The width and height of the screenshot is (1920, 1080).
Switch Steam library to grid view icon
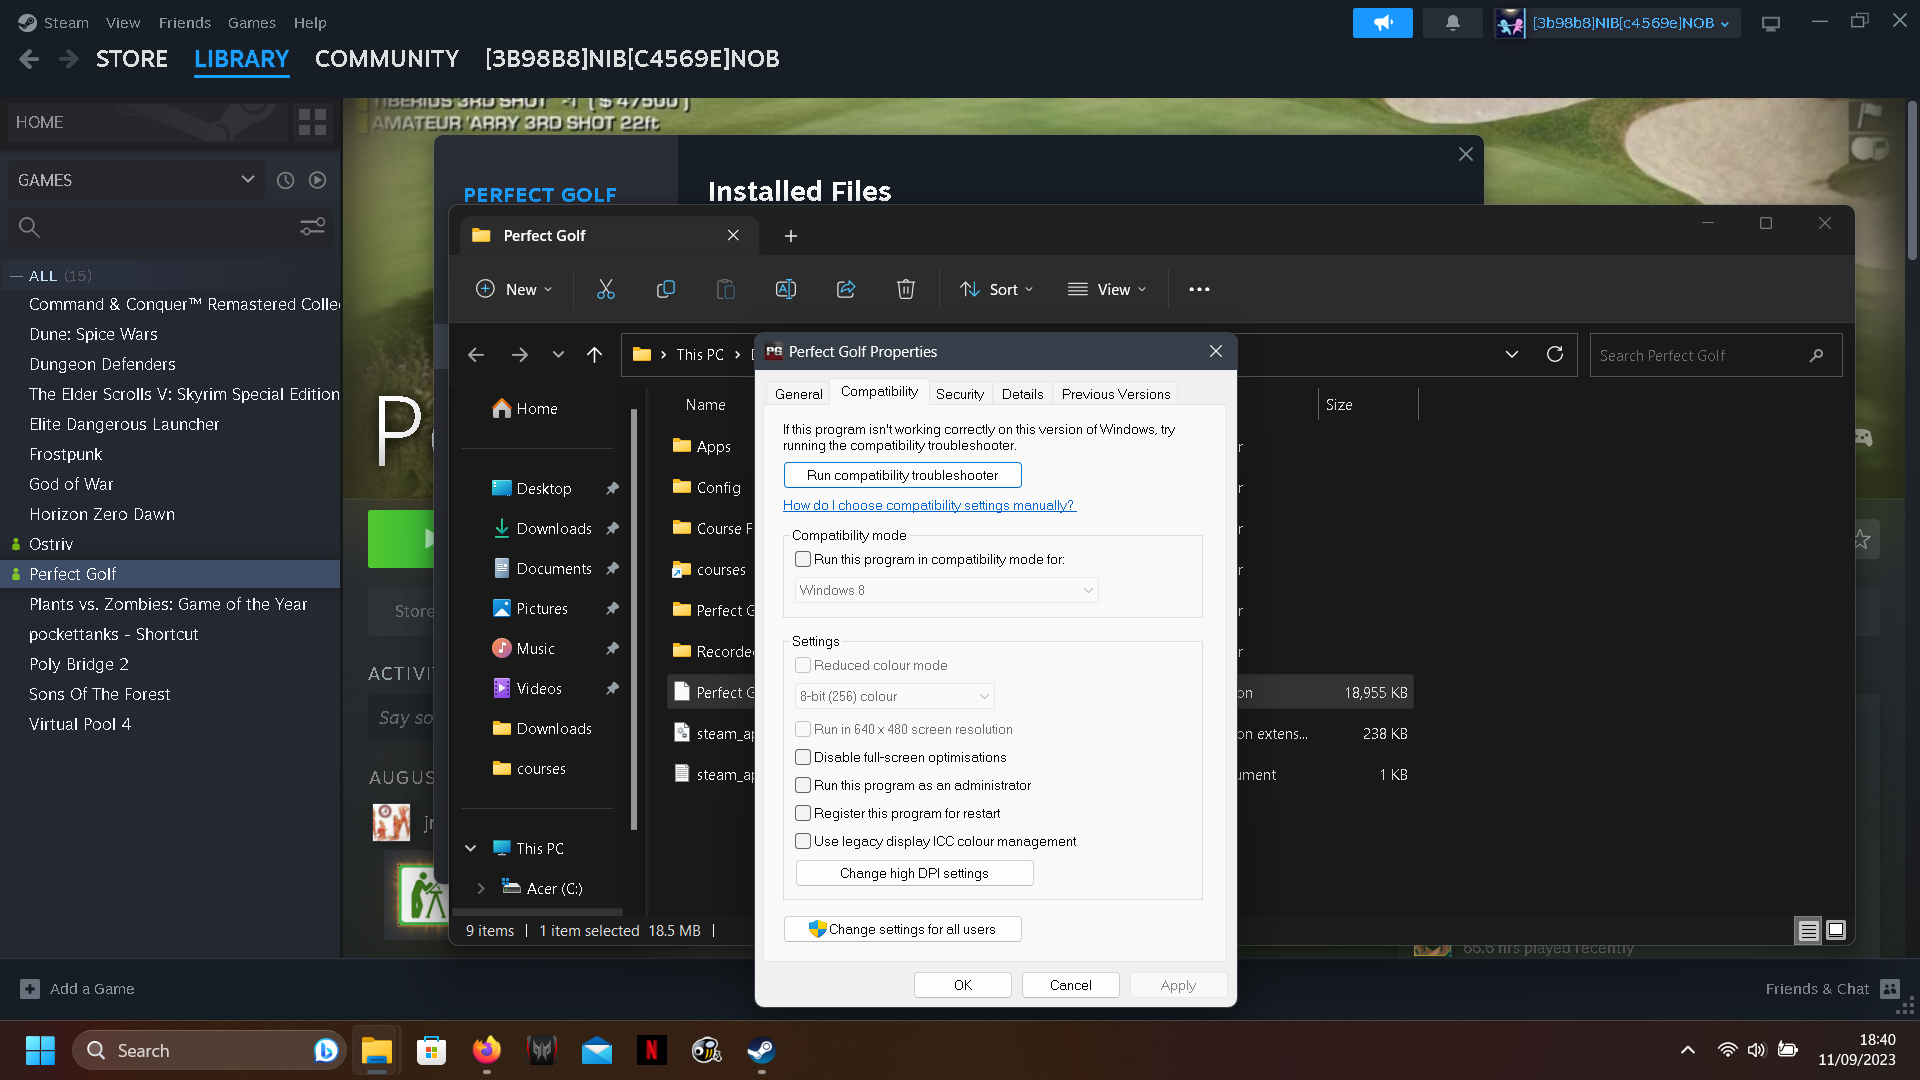312,122
